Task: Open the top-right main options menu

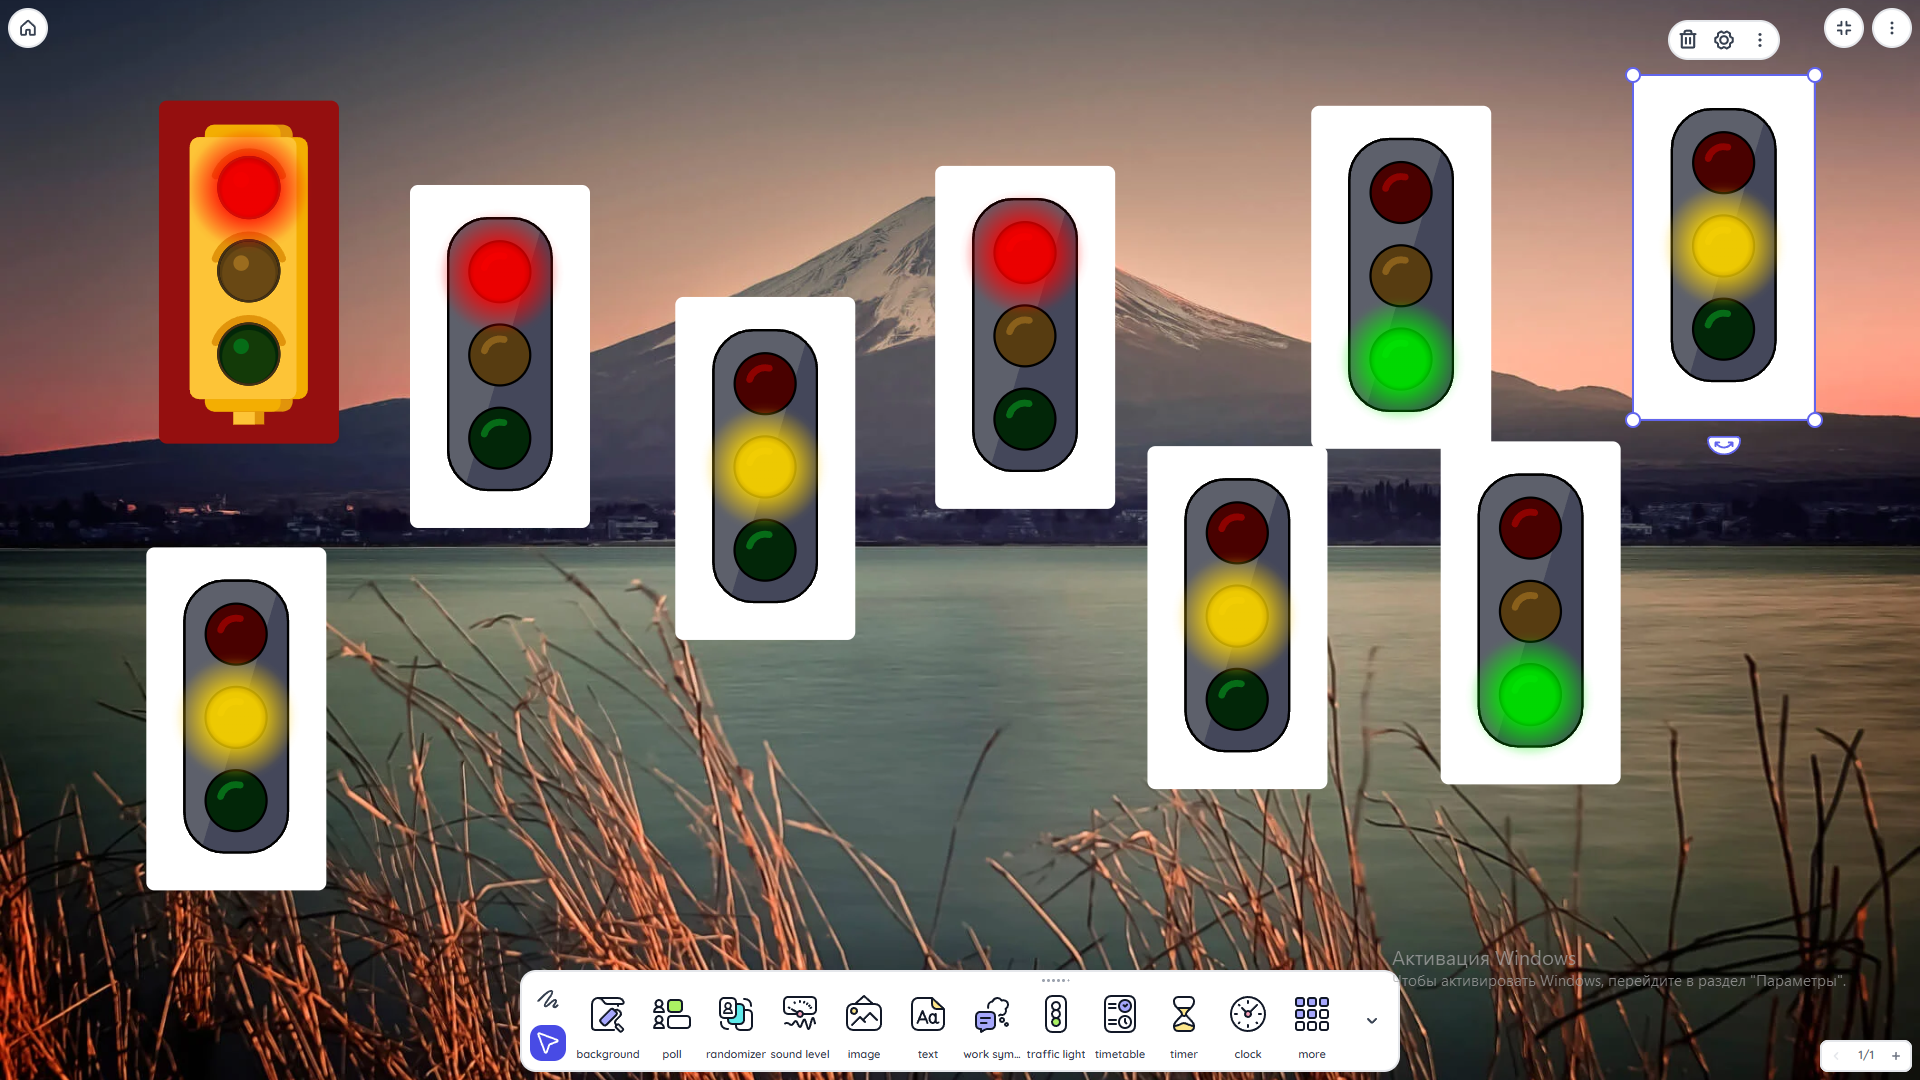Action: click(1891, 28)
